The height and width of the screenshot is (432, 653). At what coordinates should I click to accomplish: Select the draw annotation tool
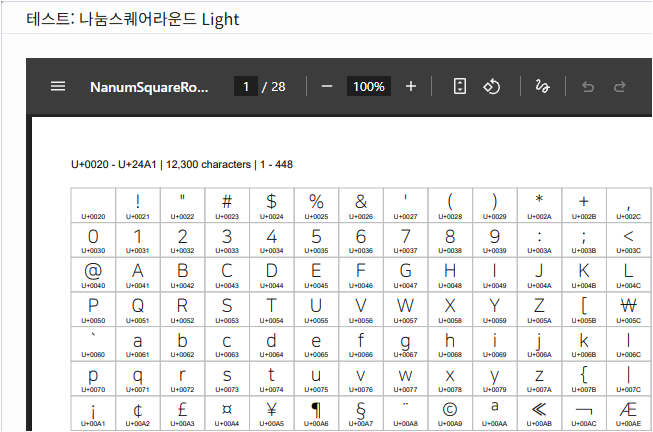(x=542, y=86)
